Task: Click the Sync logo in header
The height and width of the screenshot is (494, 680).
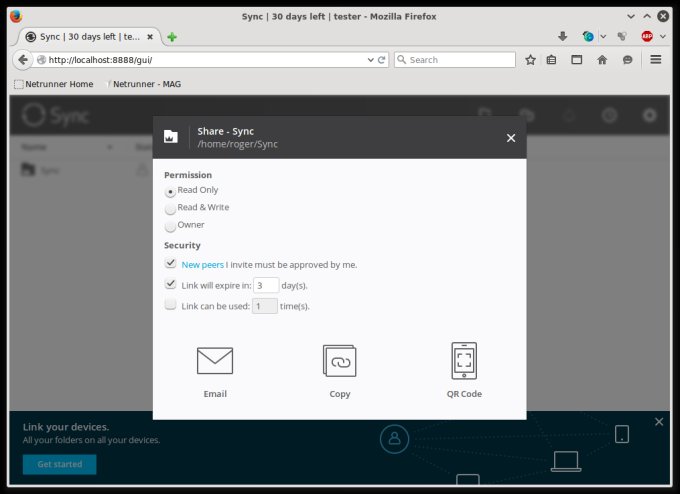Action: pyautogui.click(x=56, y=115)
